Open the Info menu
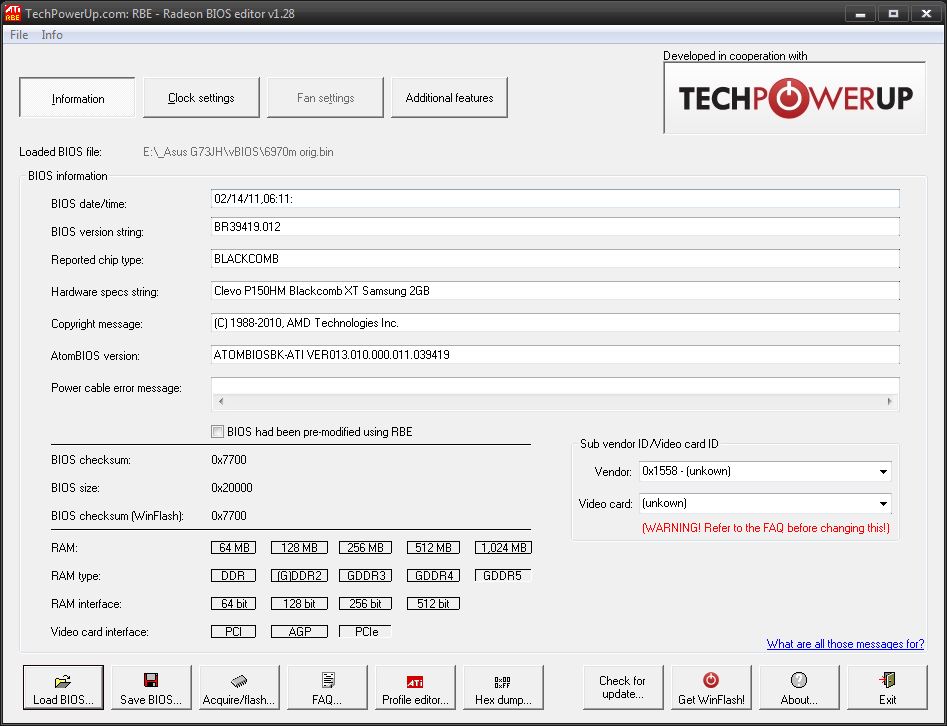This screenshot has height=726, width=947. (x=52, y=34)
